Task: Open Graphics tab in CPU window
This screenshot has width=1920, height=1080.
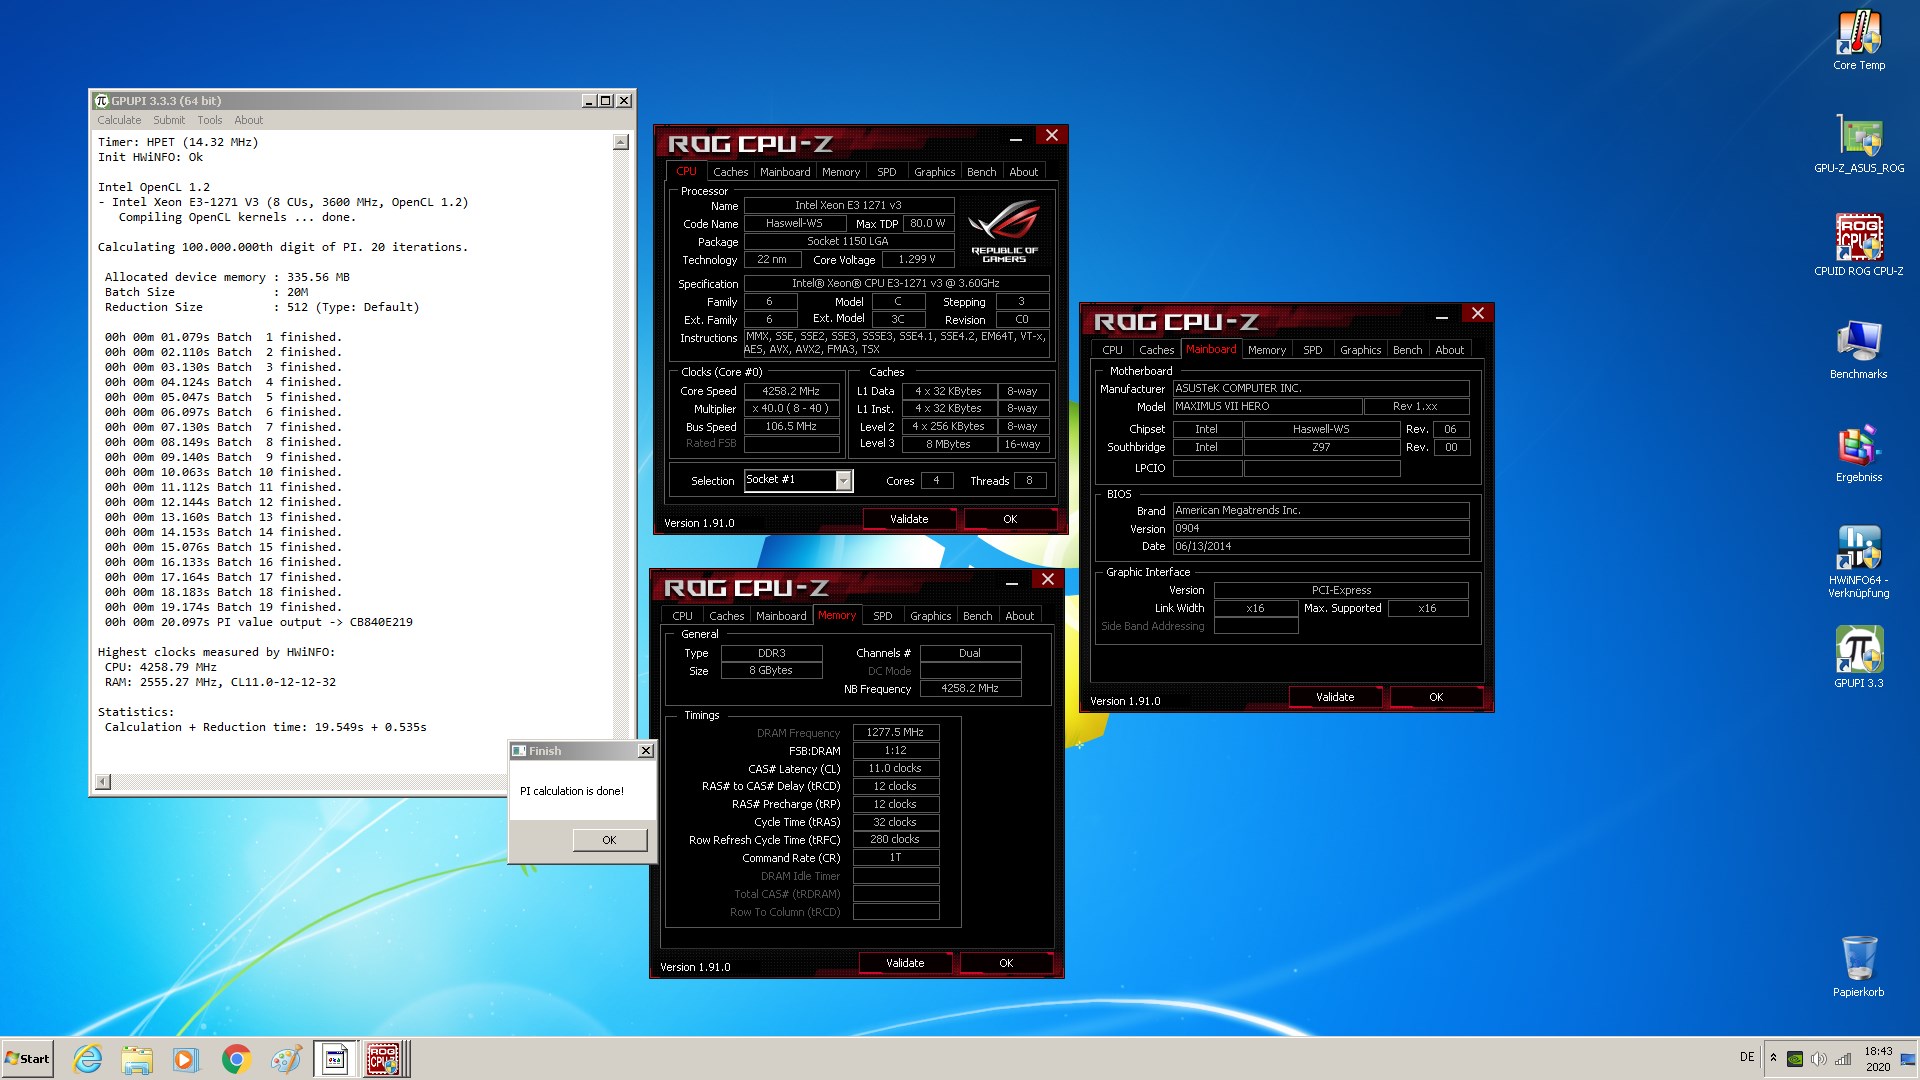Action: (x=935, y=172)
